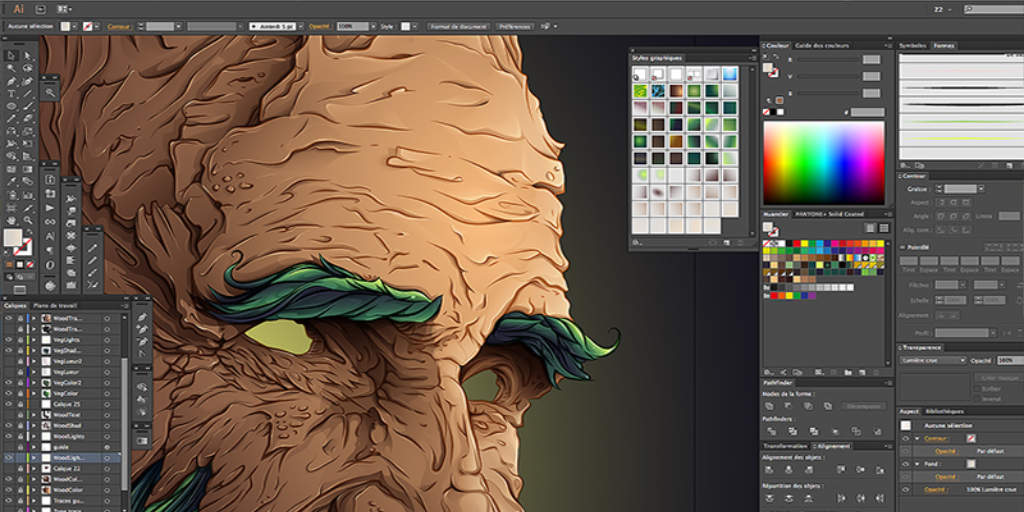The image size is (1024, 512).
Task: Select the Direct Selection tool
Action: tap(27, 56)
